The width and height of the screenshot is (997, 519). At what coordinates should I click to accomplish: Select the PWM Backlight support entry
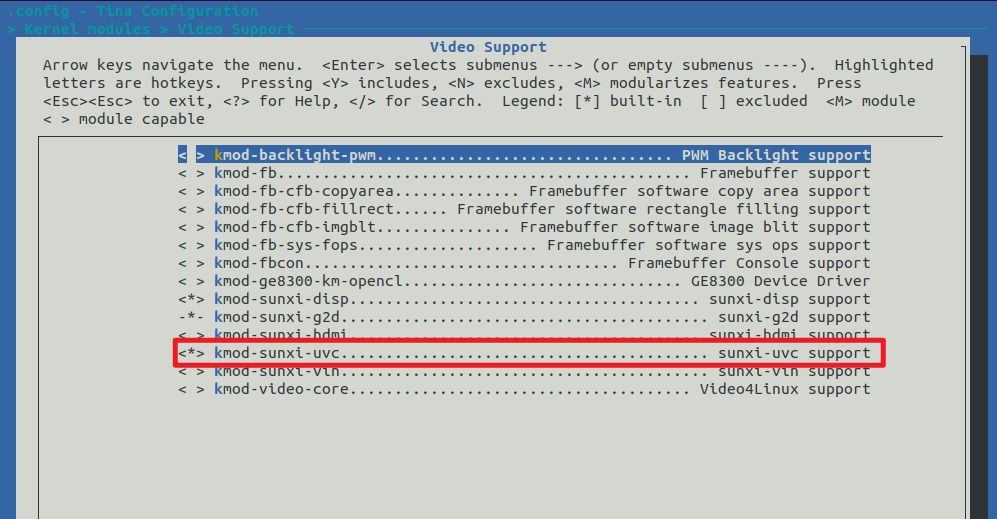click(541, 155)
